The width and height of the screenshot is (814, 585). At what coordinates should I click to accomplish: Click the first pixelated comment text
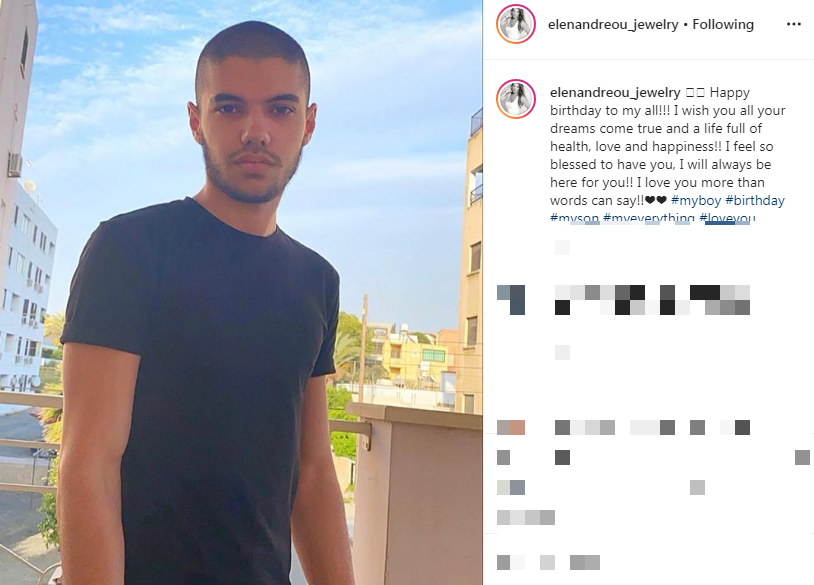pos(652,300)
